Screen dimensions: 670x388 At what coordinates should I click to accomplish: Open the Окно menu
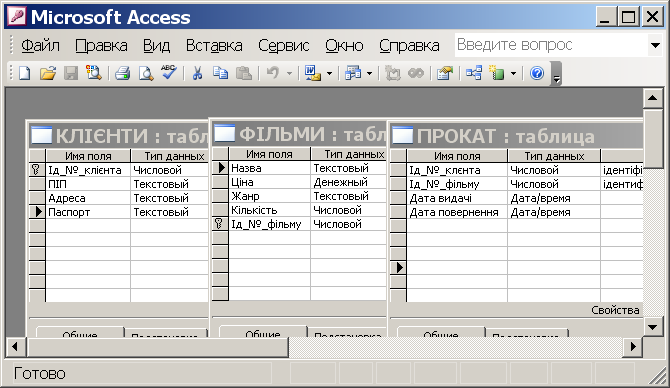tap(344, 45)
